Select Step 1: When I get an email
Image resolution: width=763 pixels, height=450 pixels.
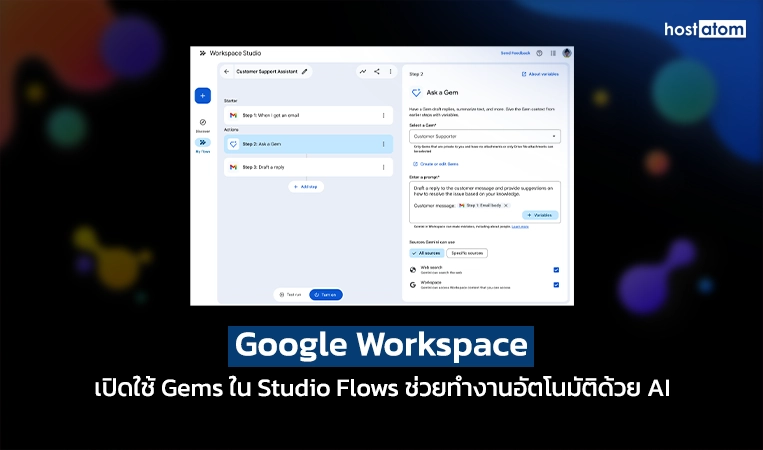tap(308, 115)
